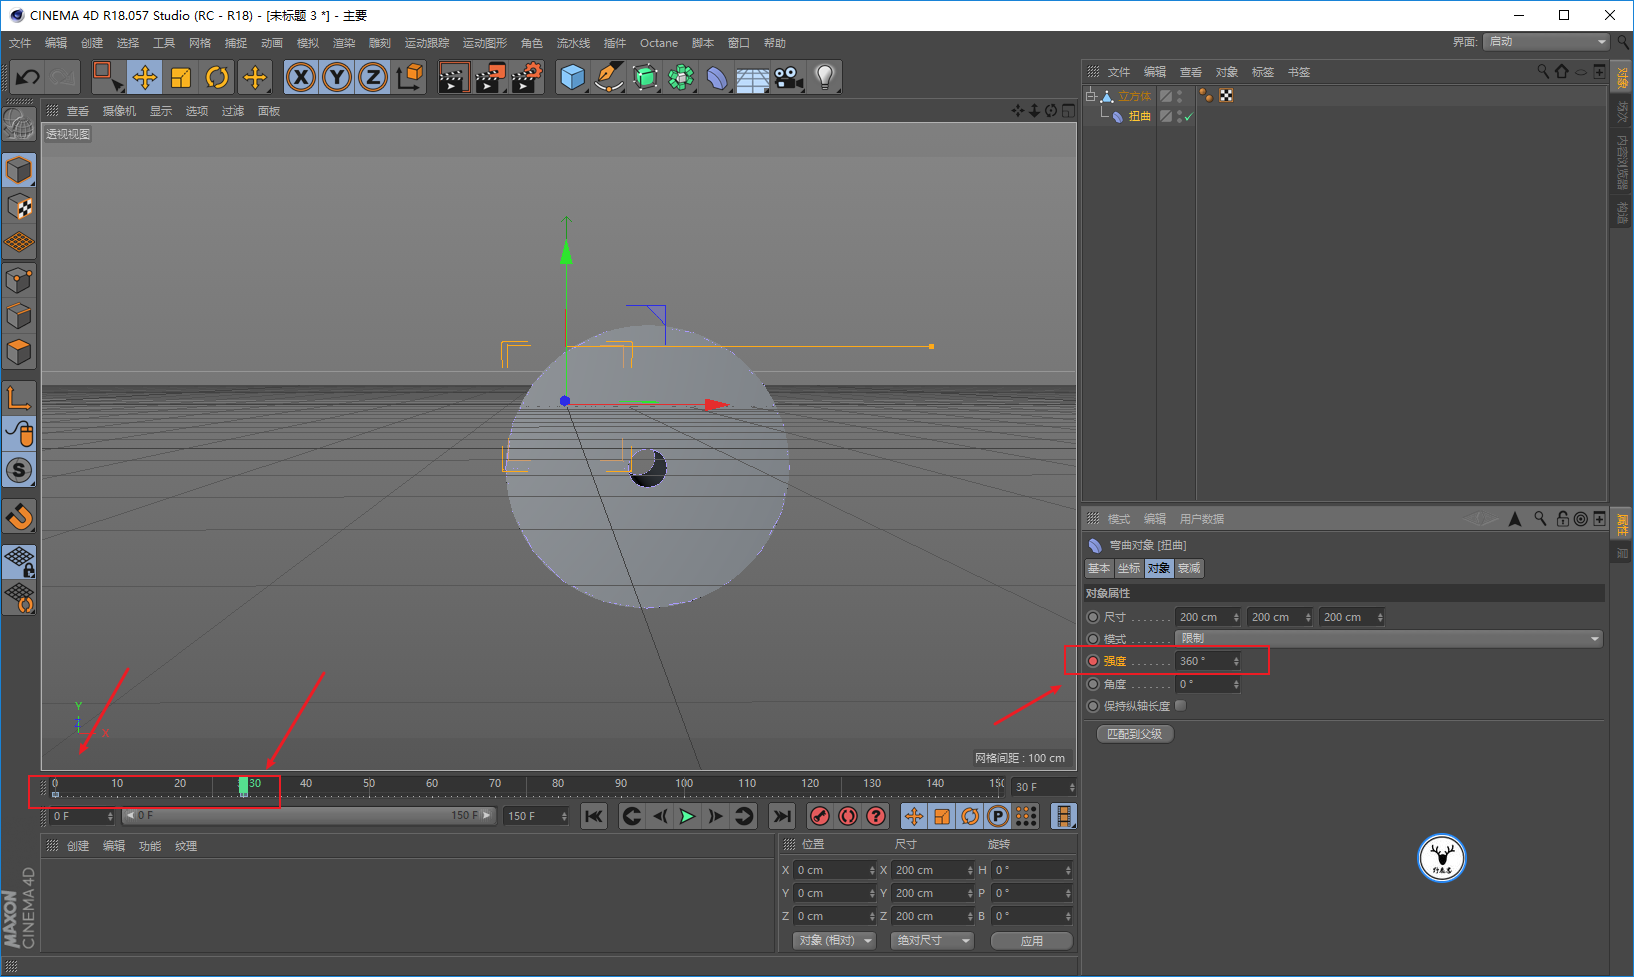Click the autokeying icon
Image resolution: width=1634 pixels, height=977 pixels.
click(x=848, y=816)
